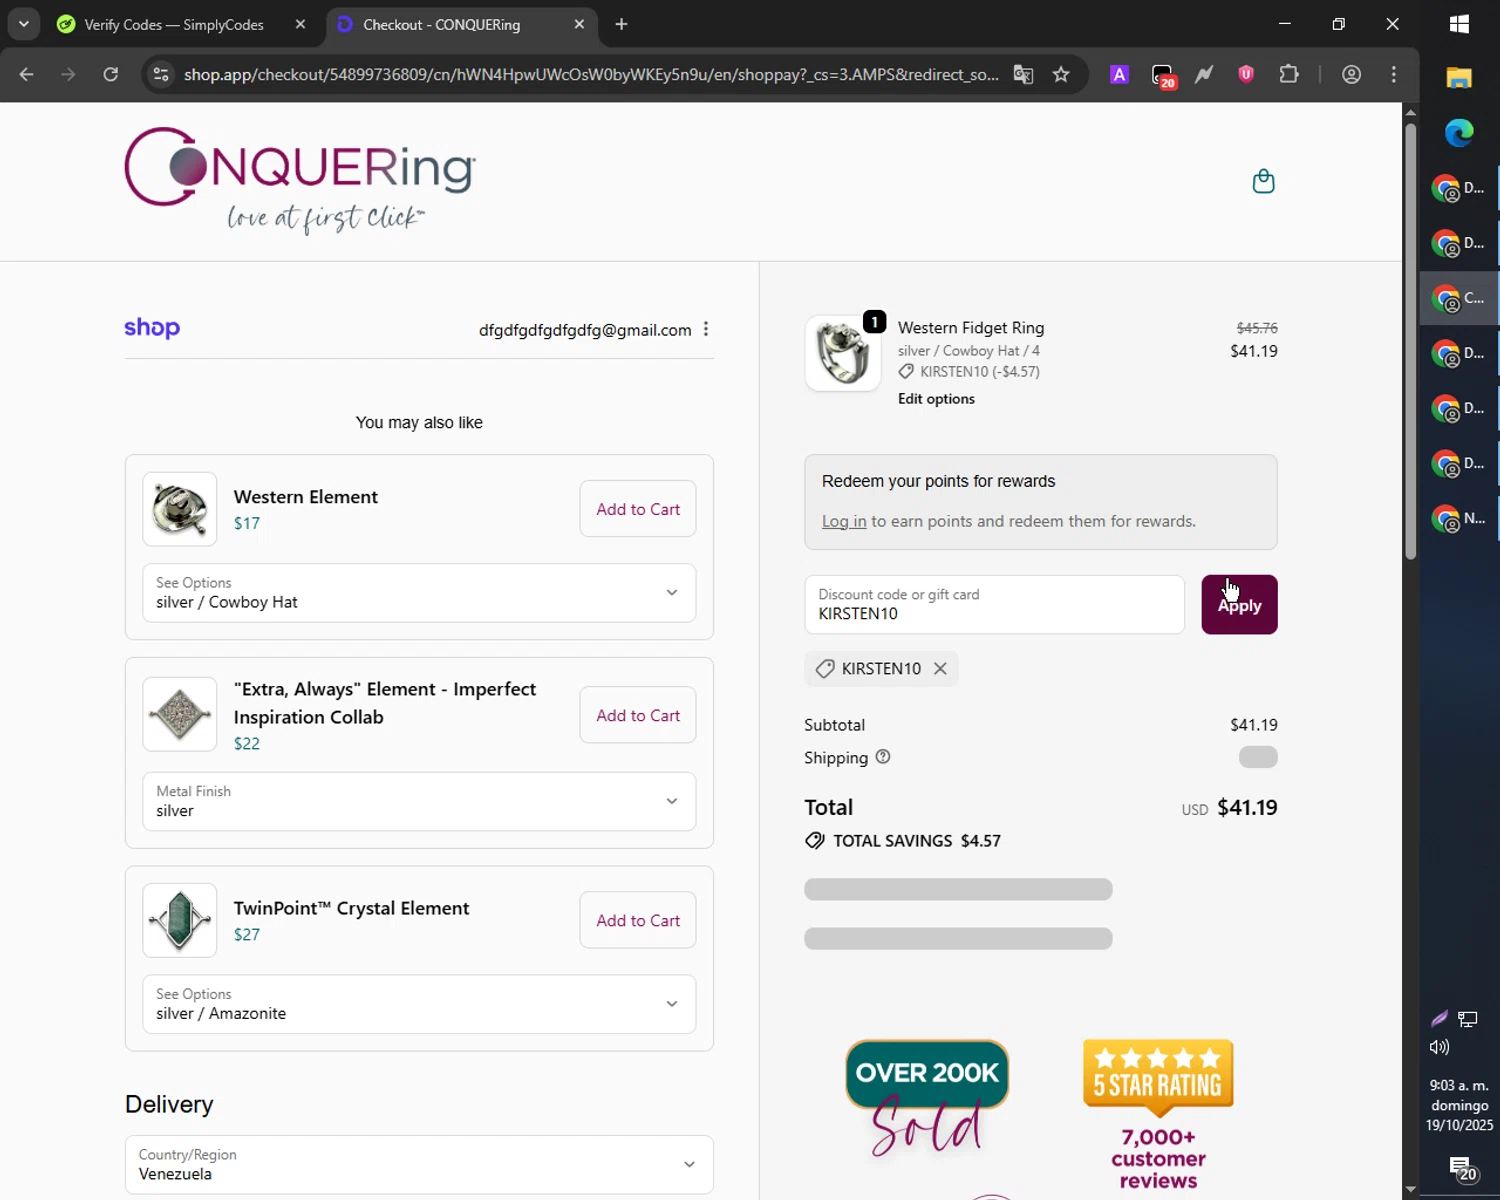Open the Western Element options dropdown
Viewport: 1500px width, 1200px height.
click(x=419, y=593)
